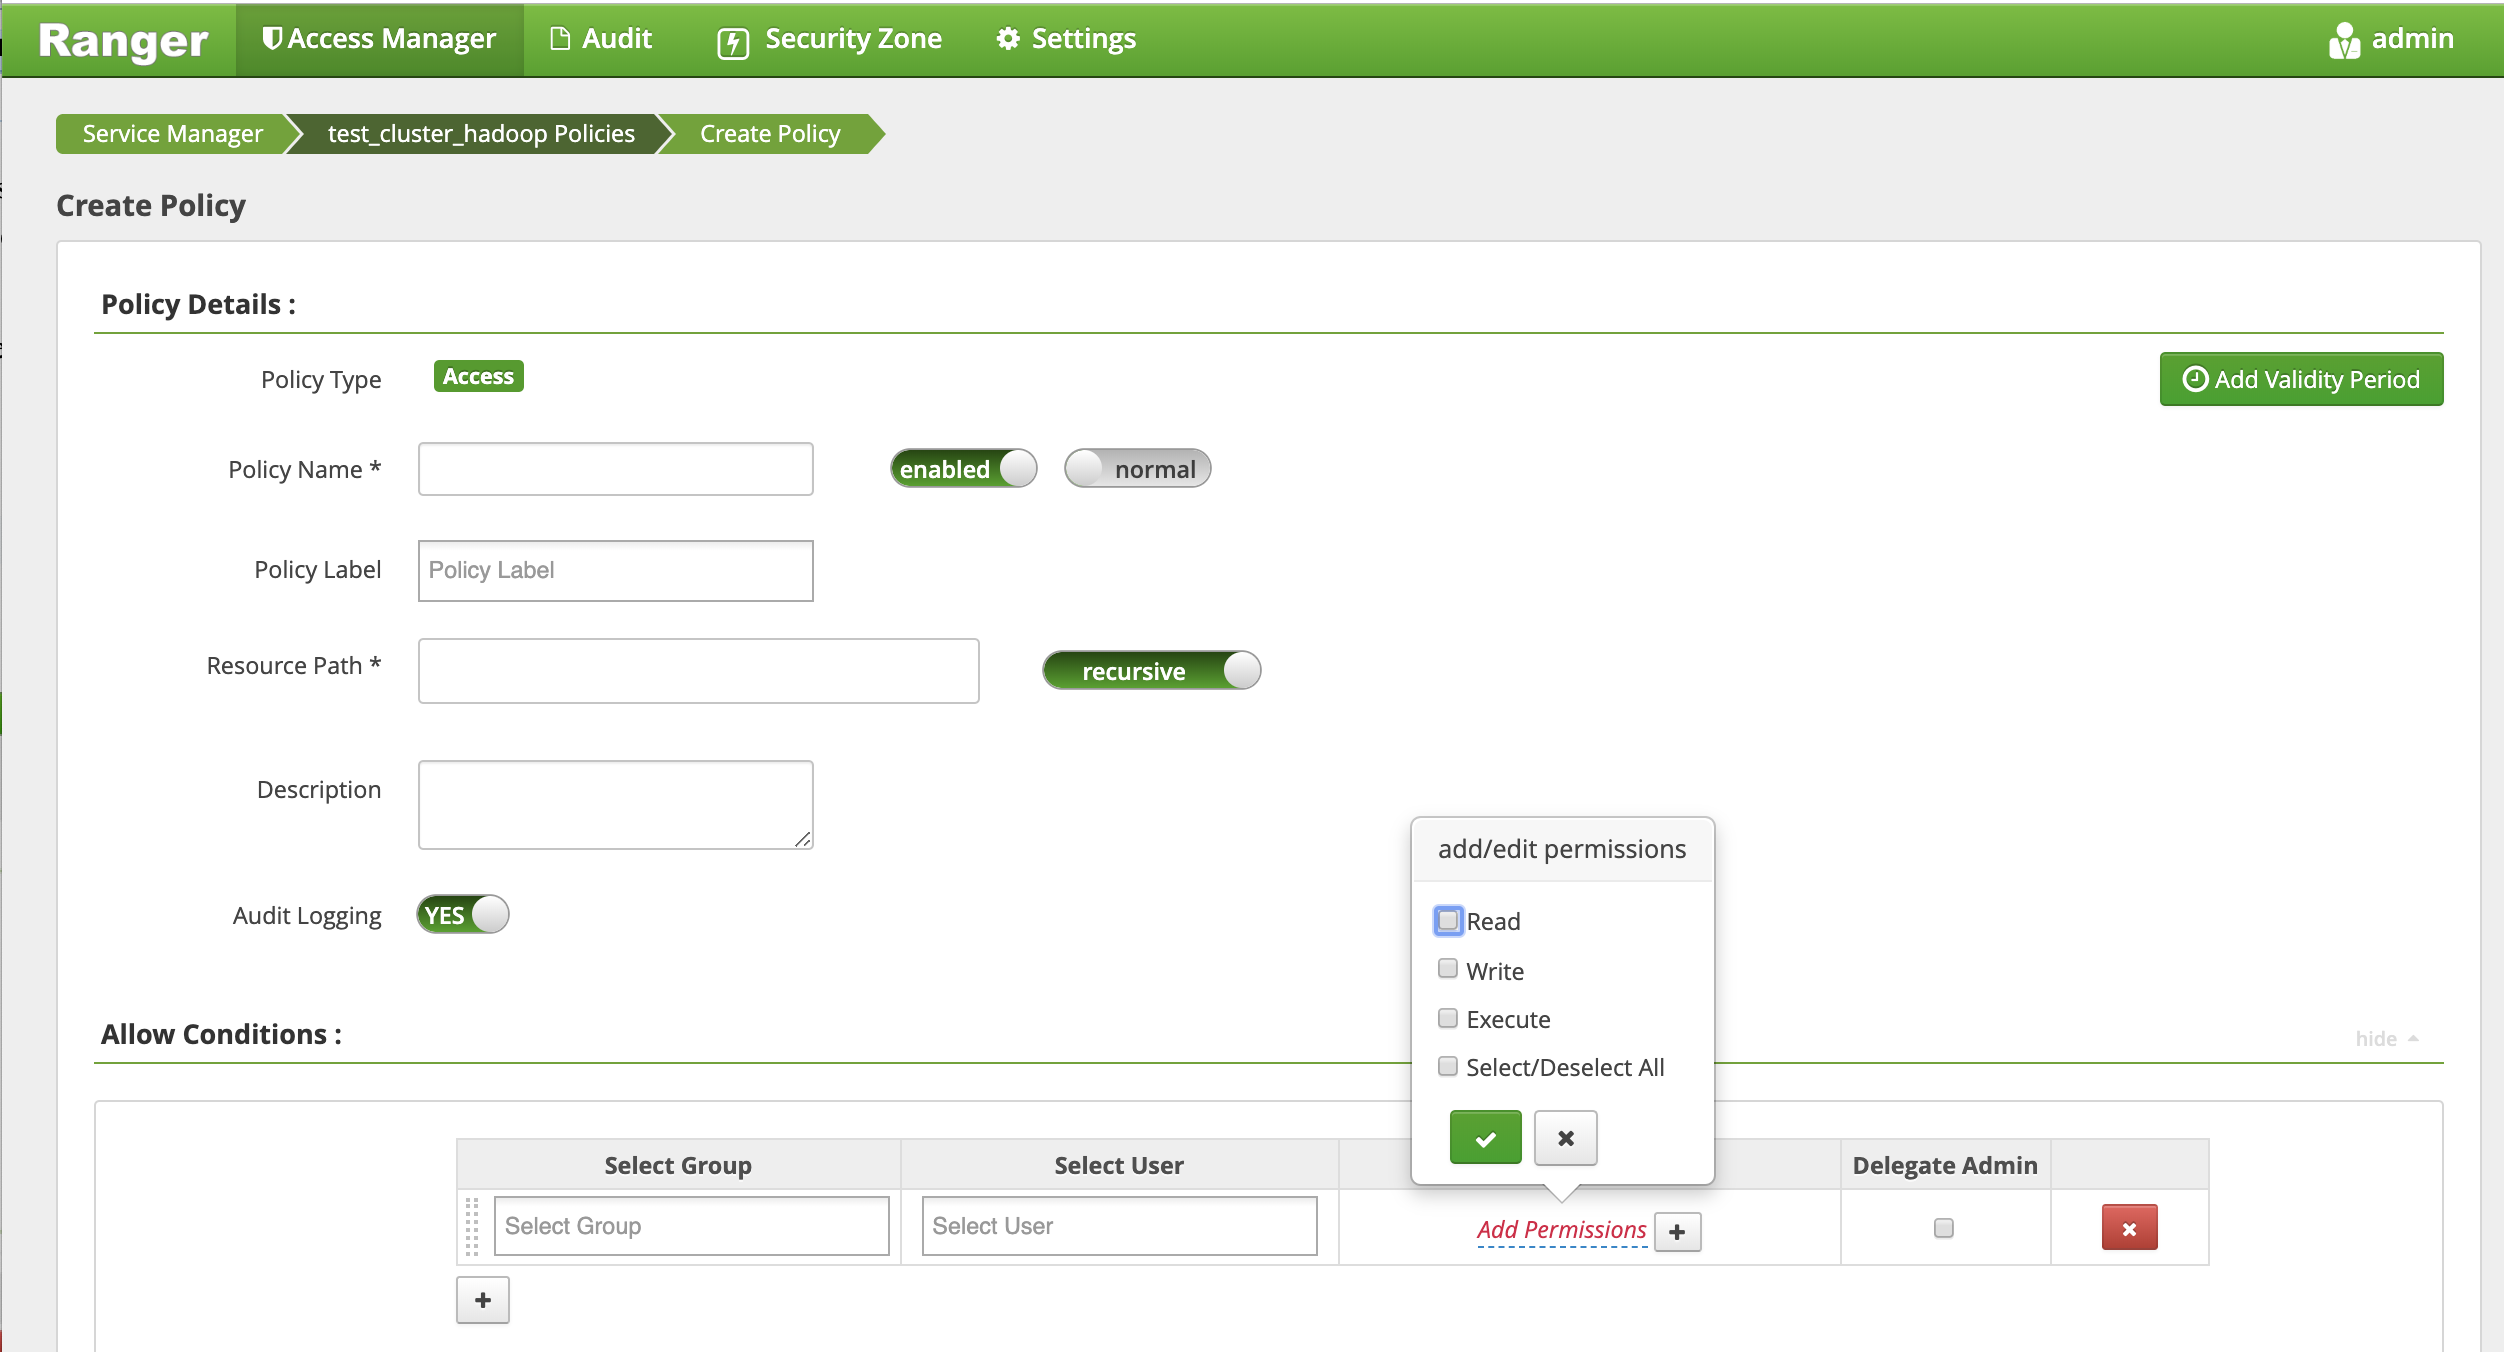Viewport: 2504px width, 1352px height.
Task: Click the clock icon in Add Validity Period
Action: click(x=2195, y=379)
